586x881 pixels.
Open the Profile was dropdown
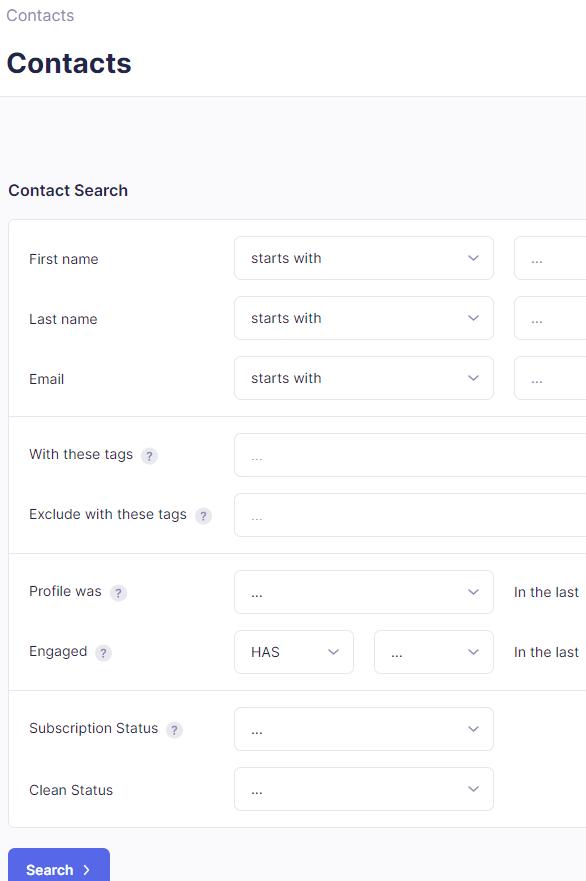tap(363, 592)
